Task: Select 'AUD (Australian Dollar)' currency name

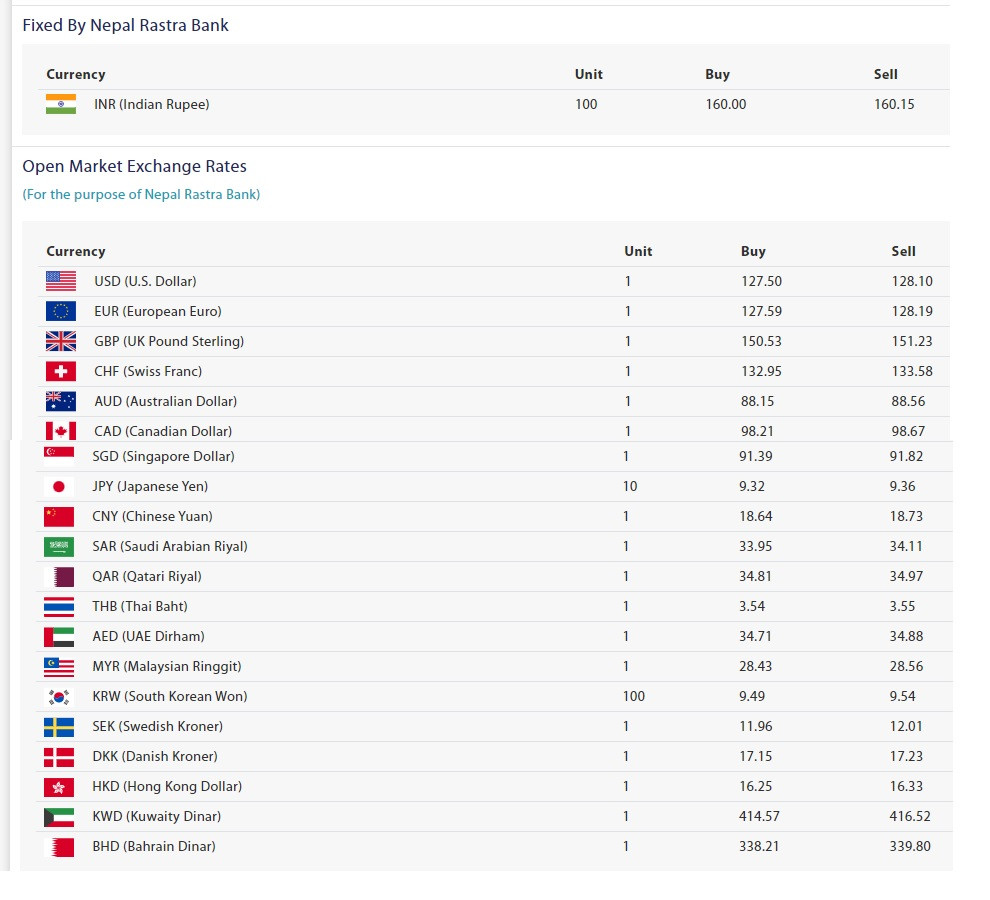Action: (165, 401)
